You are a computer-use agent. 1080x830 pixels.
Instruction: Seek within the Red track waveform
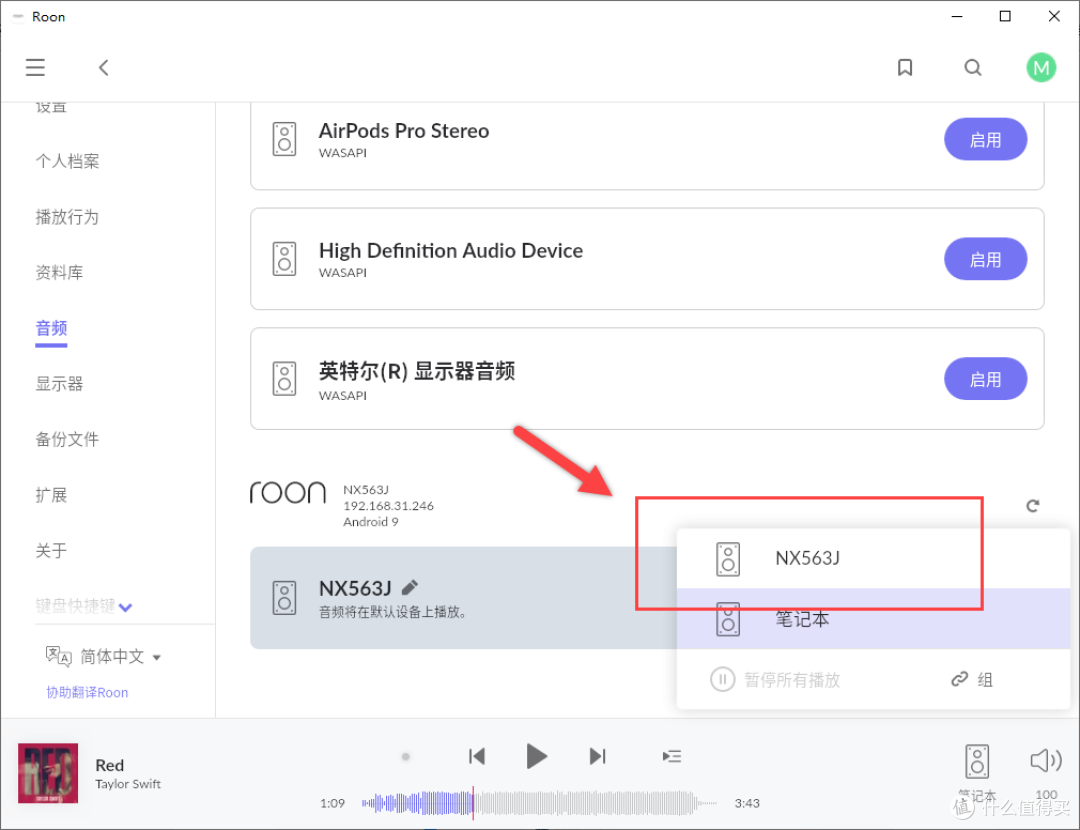[x=540, y=802]
